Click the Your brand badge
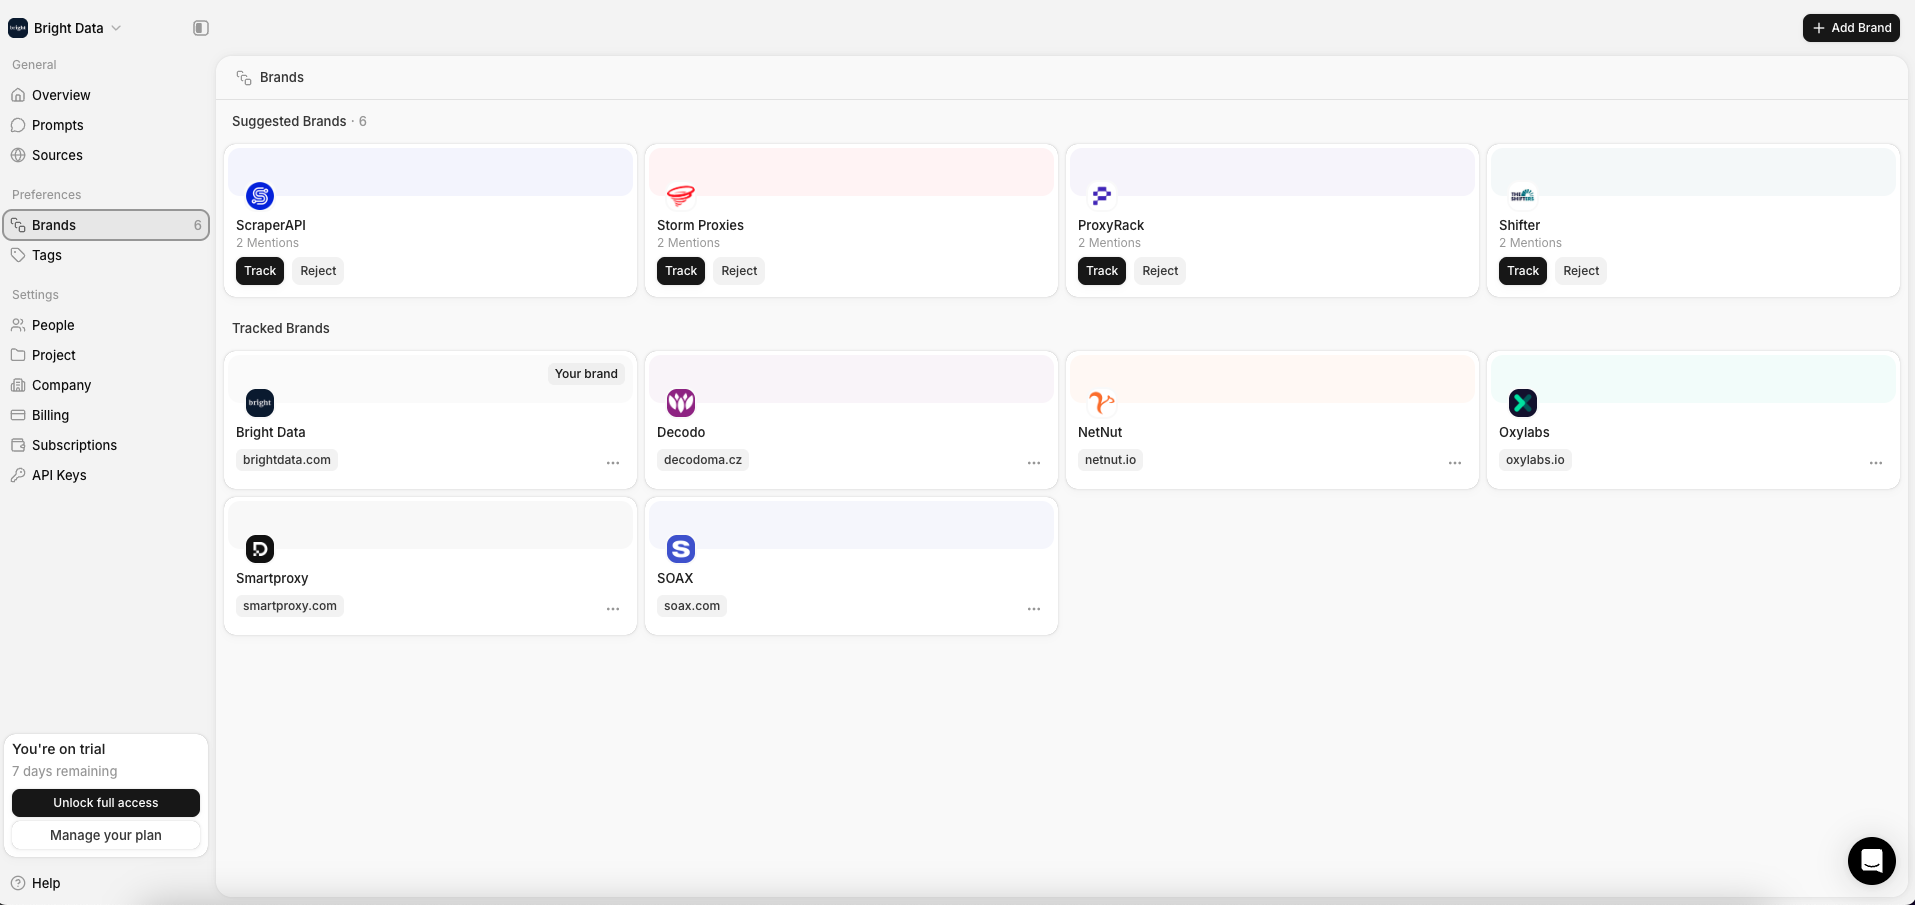This screenshot has height=905, width=1915. tap(586, 374)
